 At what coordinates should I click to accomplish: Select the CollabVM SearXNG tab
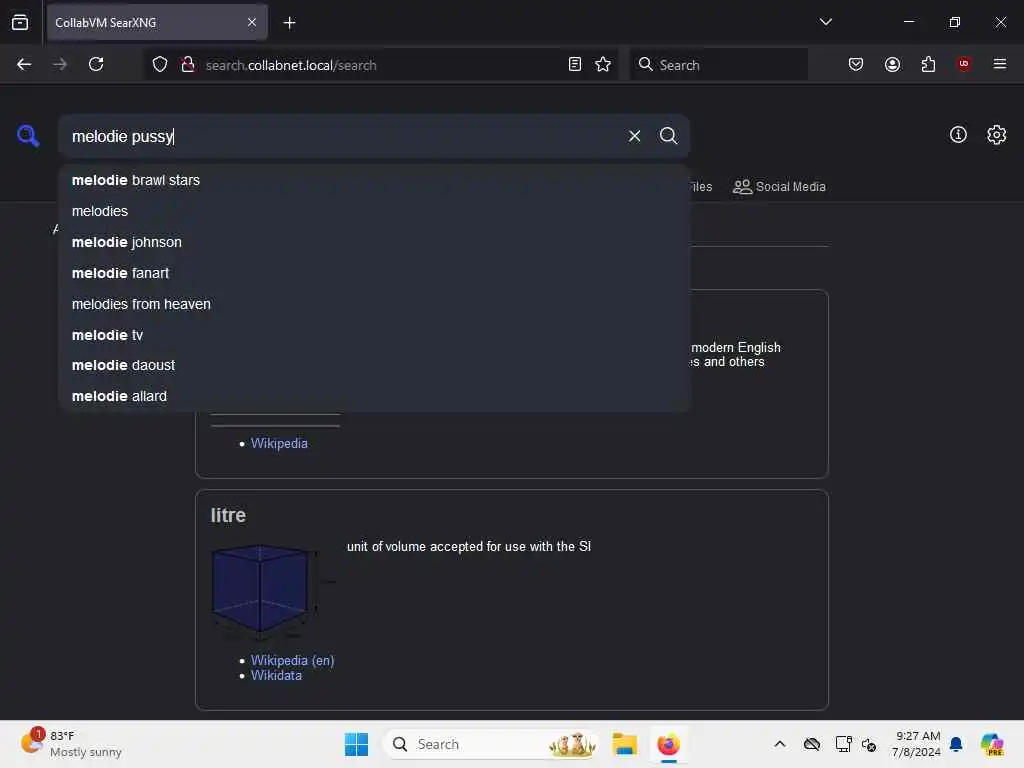point(157,22)
